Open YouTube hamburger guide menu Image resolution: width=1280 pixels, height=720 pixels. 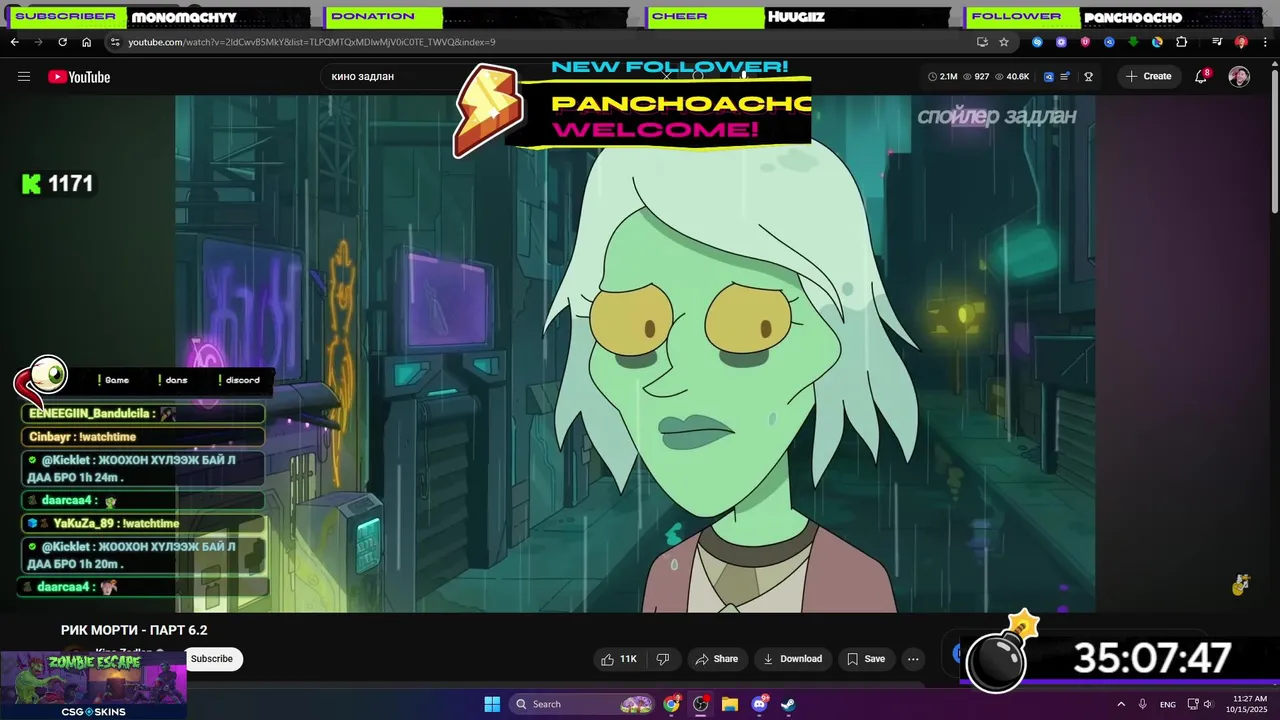click(x=24, y=76)
